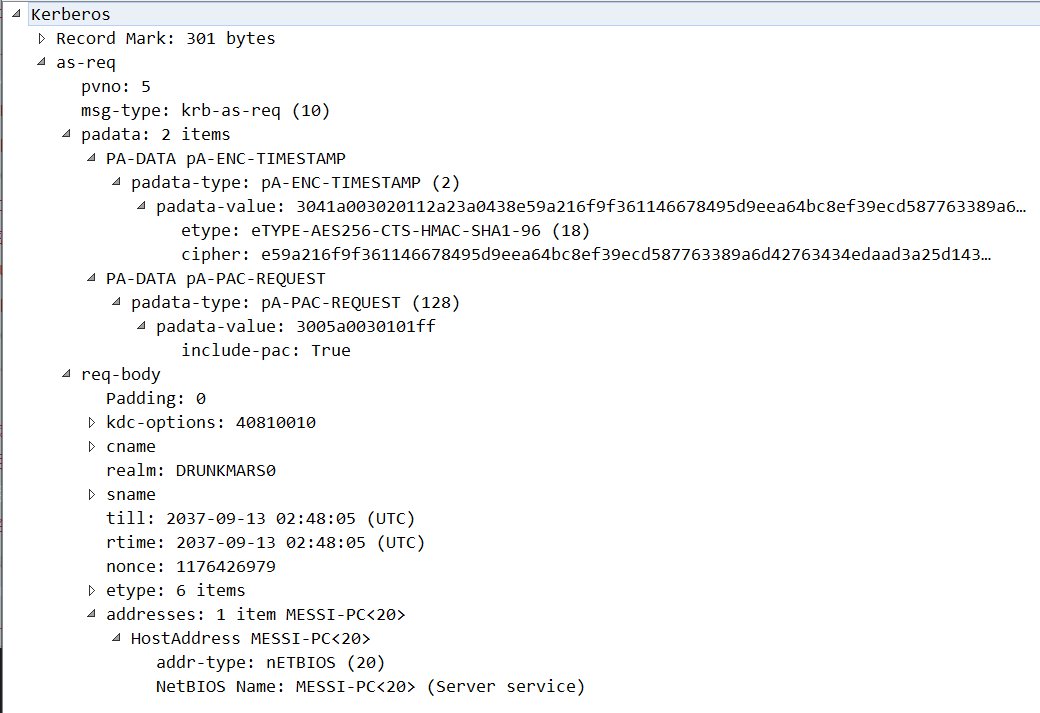Collapse the HostAddress MESSI-PC<20> node

click(x=117, y=638)
